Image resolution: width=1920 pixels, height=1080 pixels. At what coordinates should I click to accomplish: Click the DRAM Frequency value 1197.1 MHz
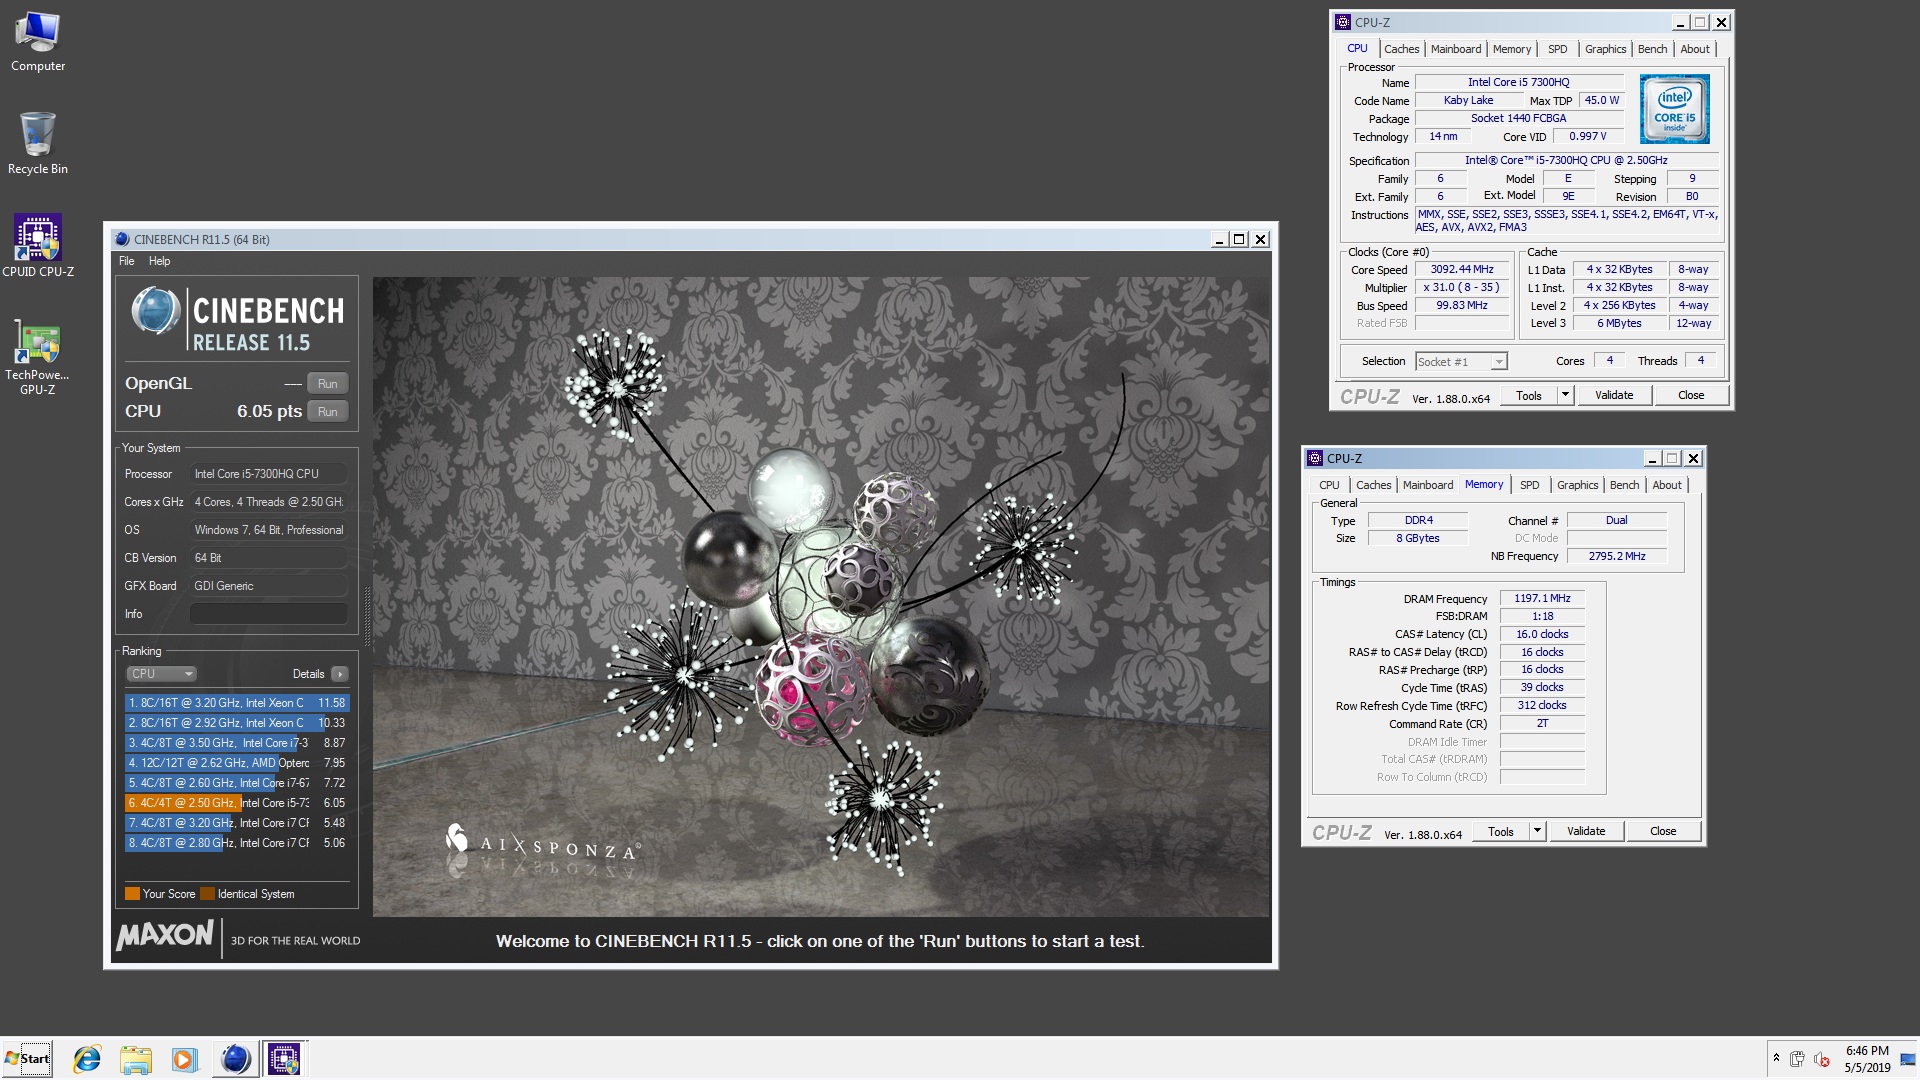coord(1541,599)
